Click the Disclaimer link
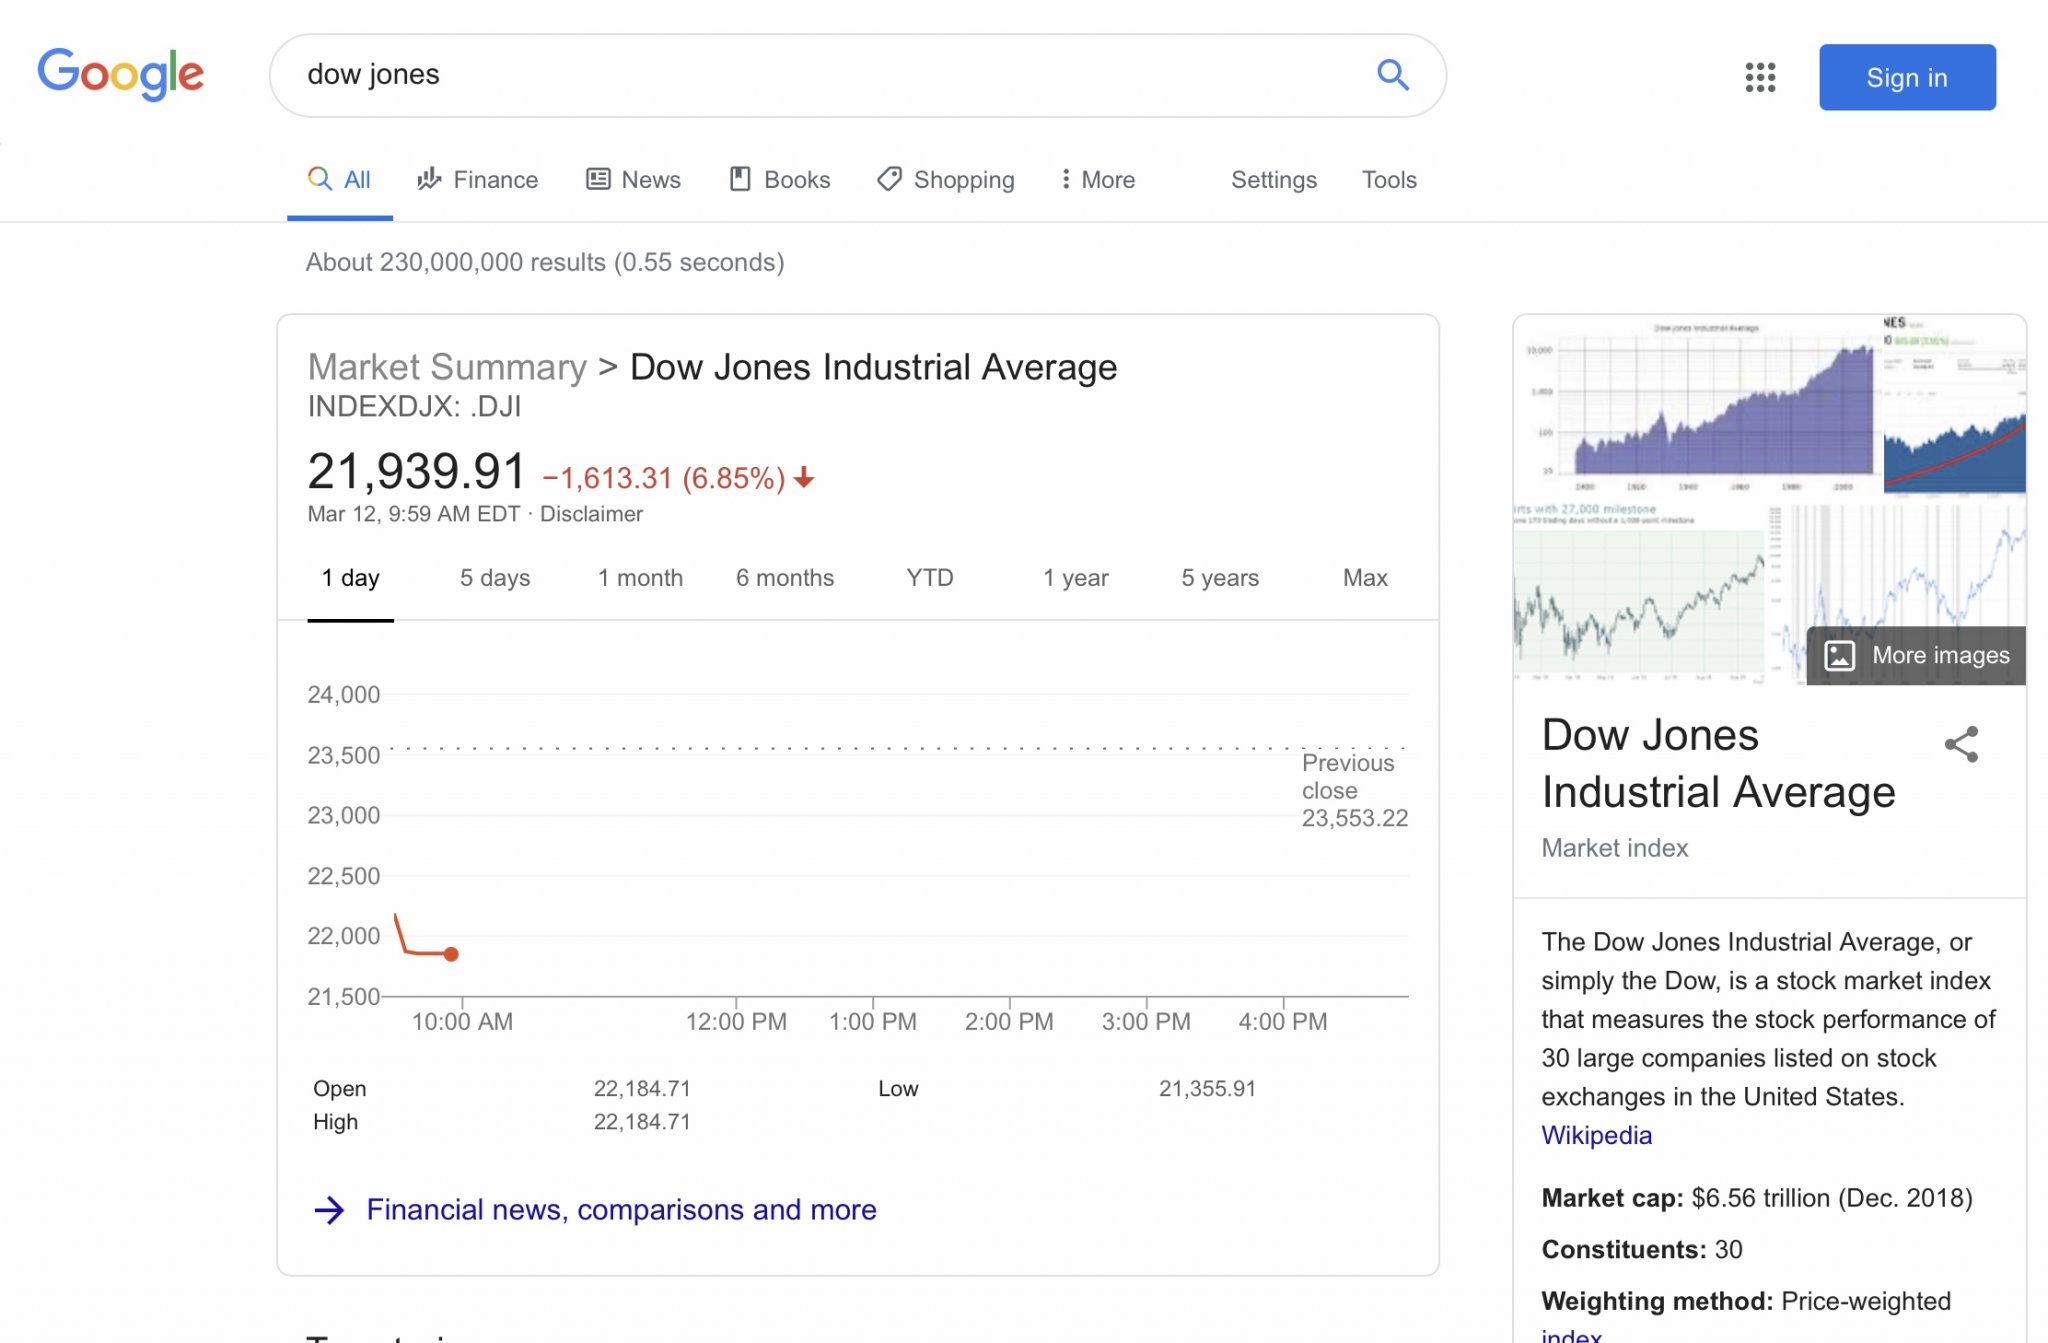 [591, 514]
